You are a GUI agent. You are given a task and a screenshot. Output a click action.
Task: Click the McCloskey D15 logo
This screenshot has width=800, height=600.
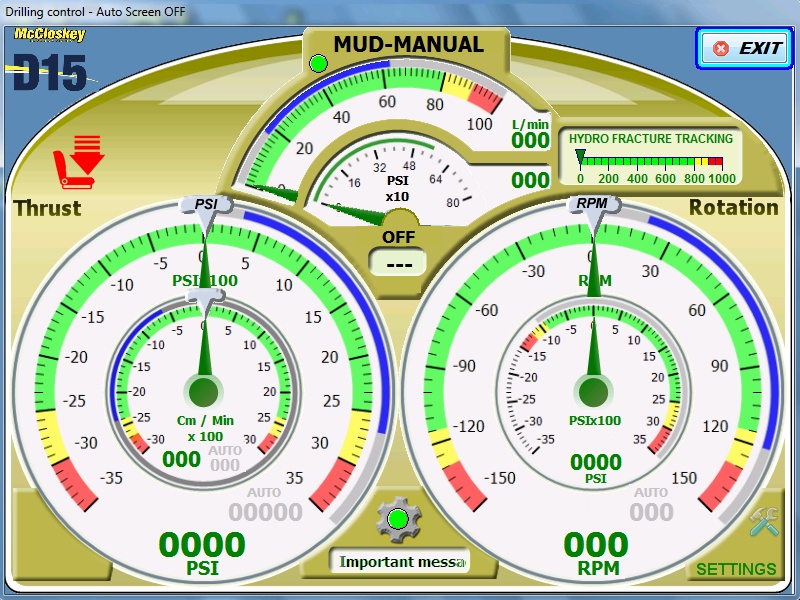[x=50, y=62]
